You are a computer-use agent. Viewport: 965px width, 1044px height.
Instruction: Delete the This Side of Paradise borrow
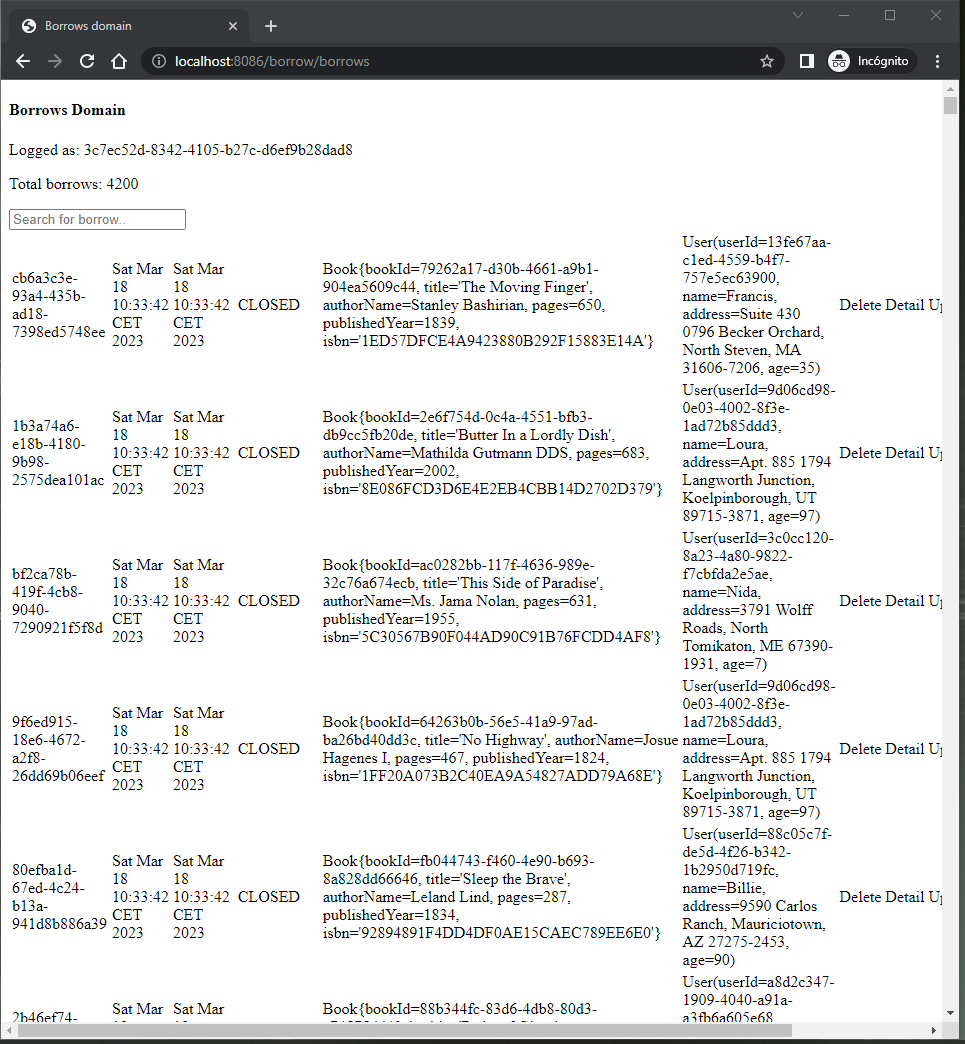859,601
